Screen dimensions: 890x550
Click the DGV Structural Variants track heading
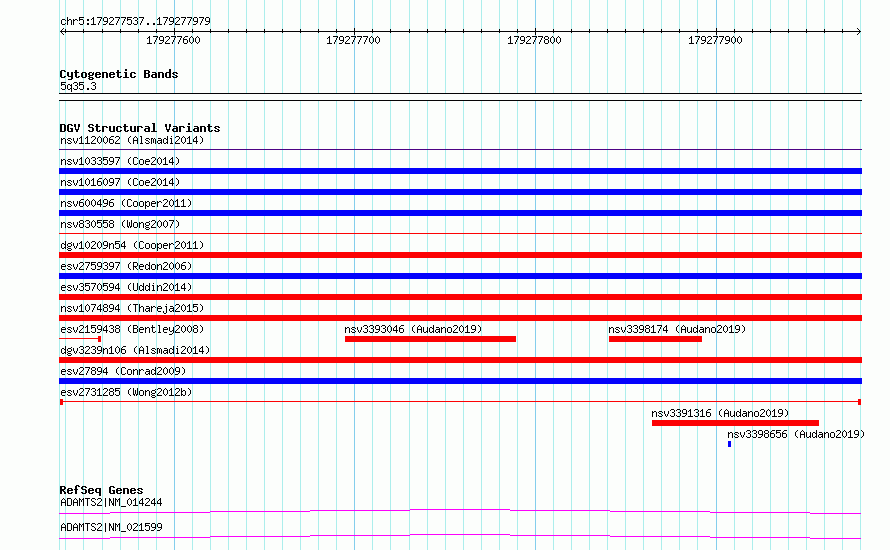click(140, 128)
